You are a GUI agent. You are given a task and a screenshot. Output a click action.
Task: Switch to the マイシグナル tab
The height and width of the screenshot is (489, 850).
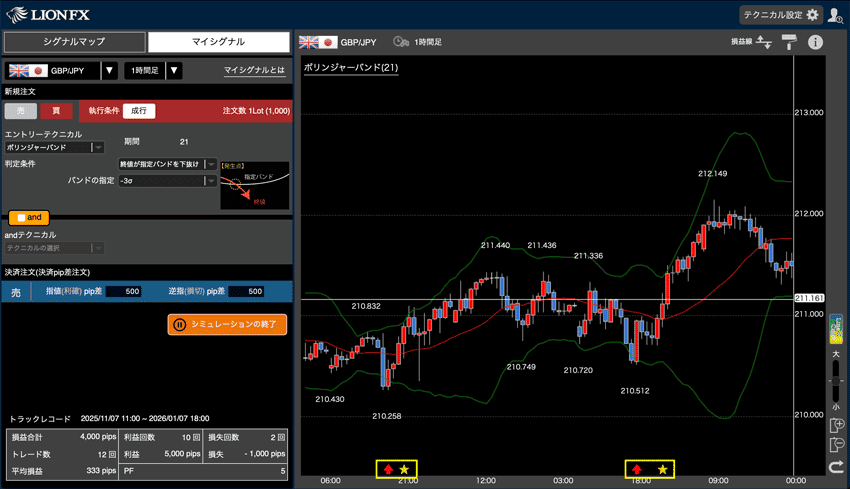coord(218,42)
